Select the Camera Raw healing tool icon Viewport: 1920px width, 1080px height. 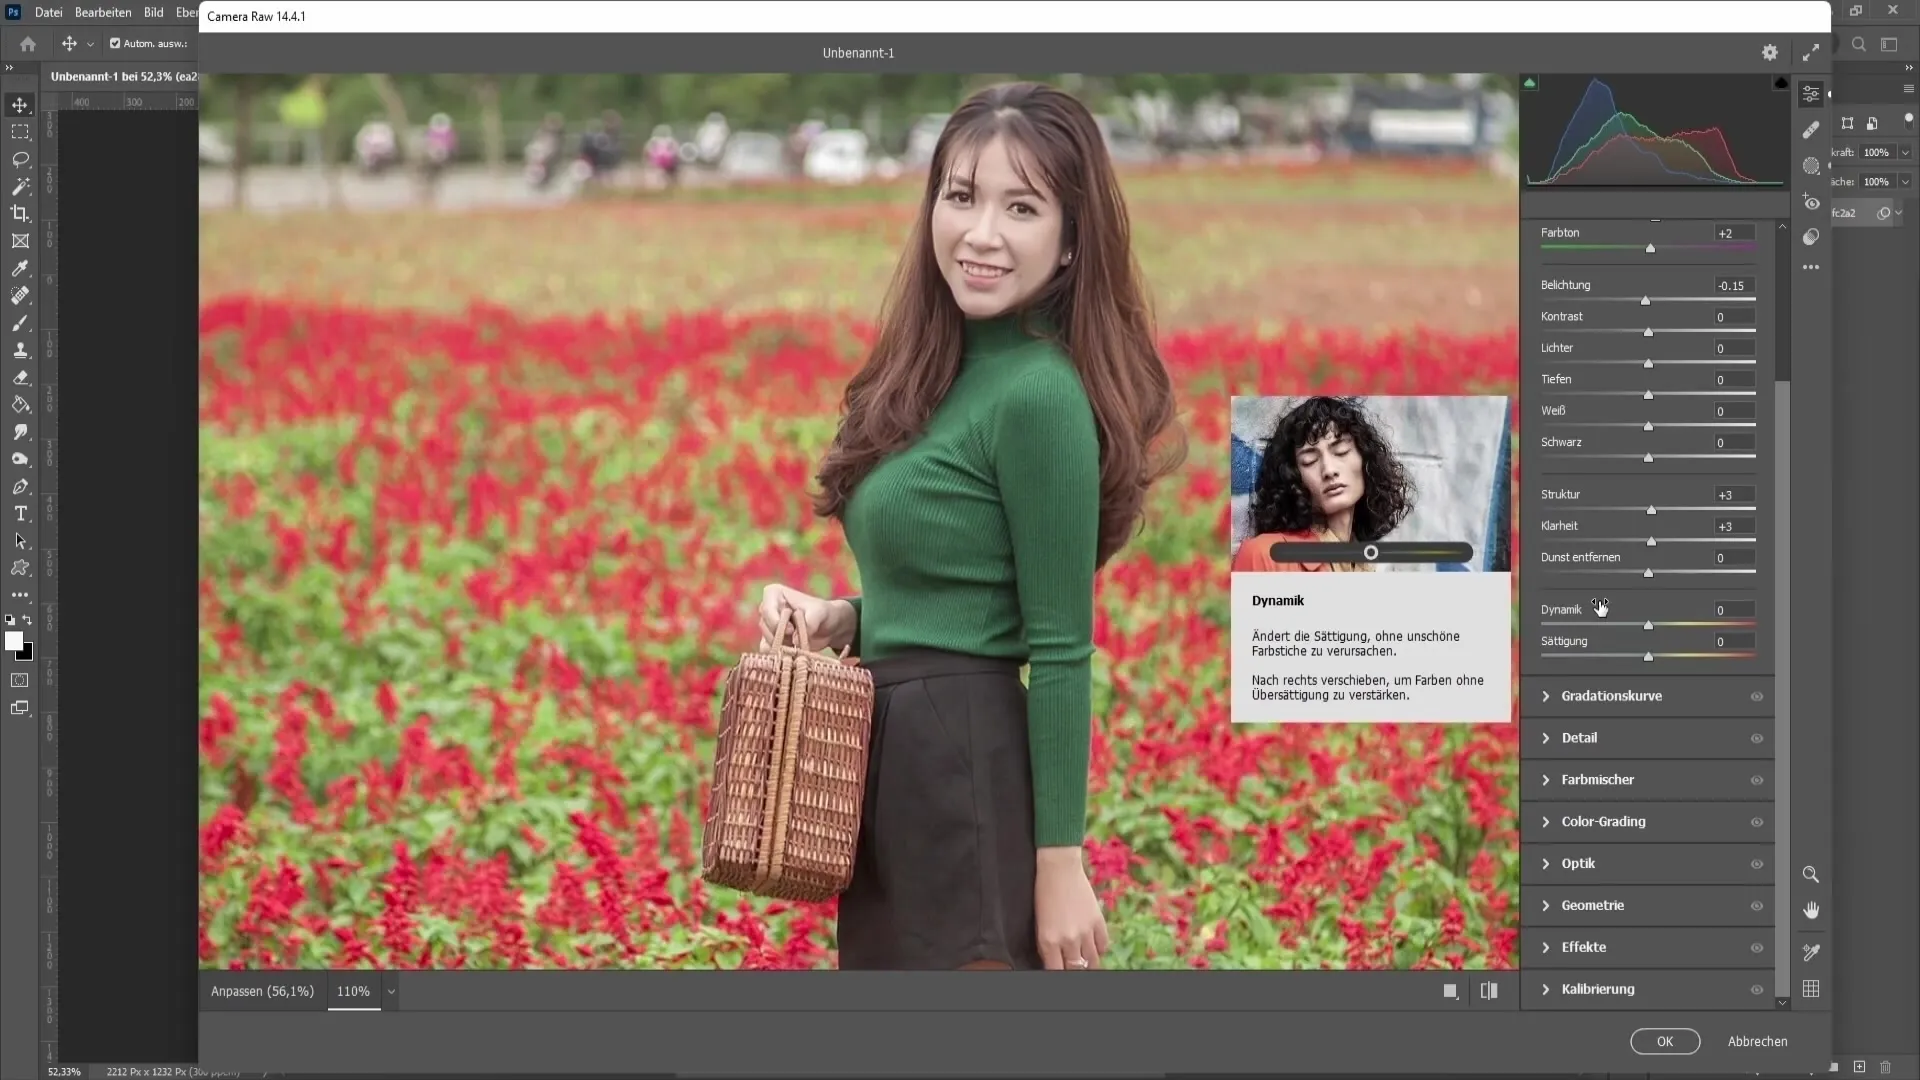1811,130
